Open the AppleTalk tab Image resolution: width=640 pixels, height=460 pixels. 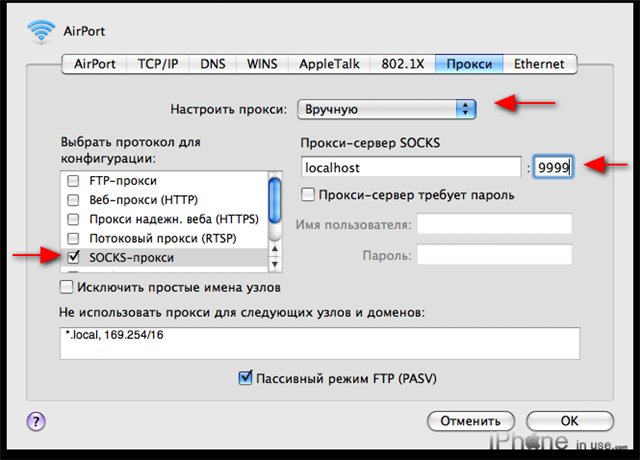pyautogui.click(x=329, y=64)
